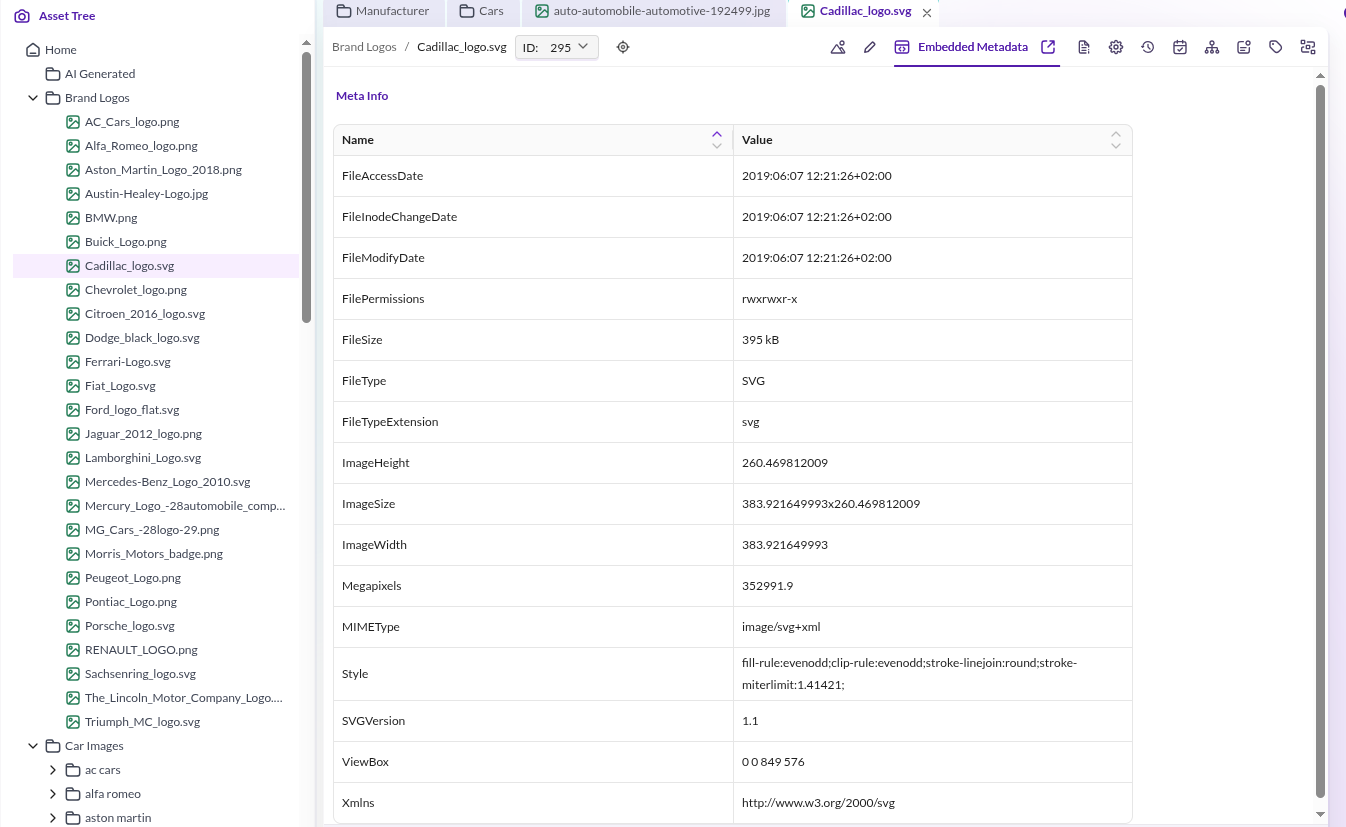The width and height of the screenshot is (1346, 827).
Task: Collapse the Car Images folder
Action: [x=33, y=746]
